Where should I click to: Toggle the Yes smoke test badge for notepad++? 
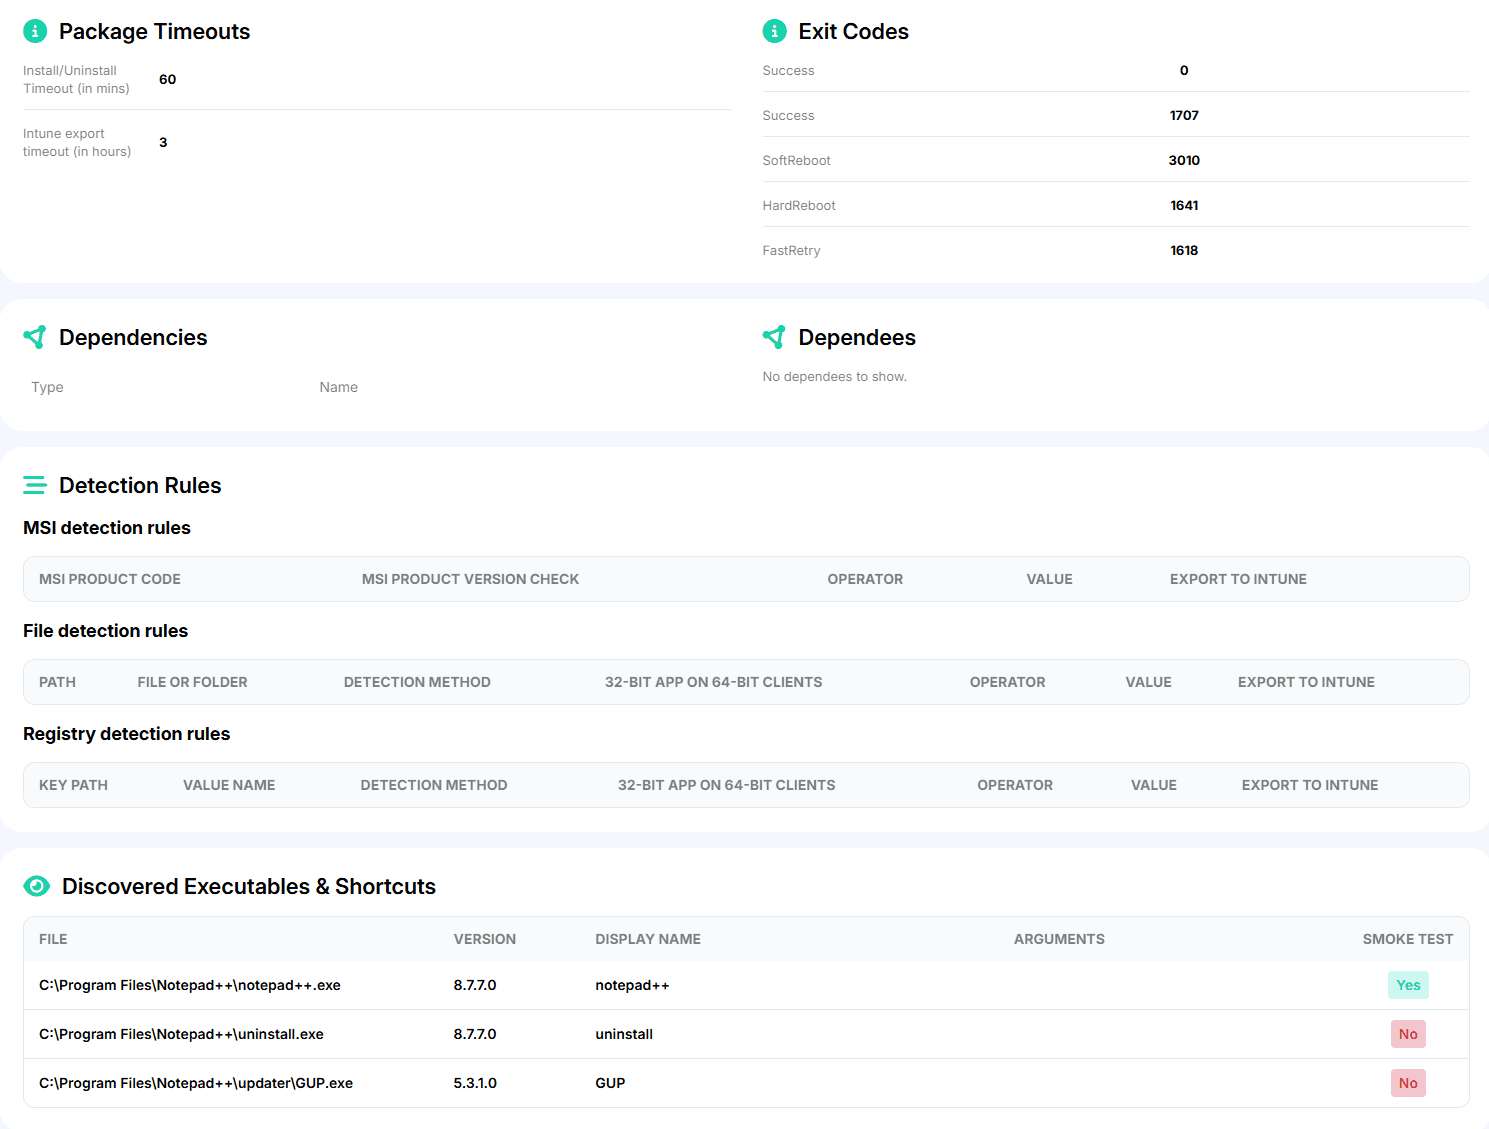1407,985
